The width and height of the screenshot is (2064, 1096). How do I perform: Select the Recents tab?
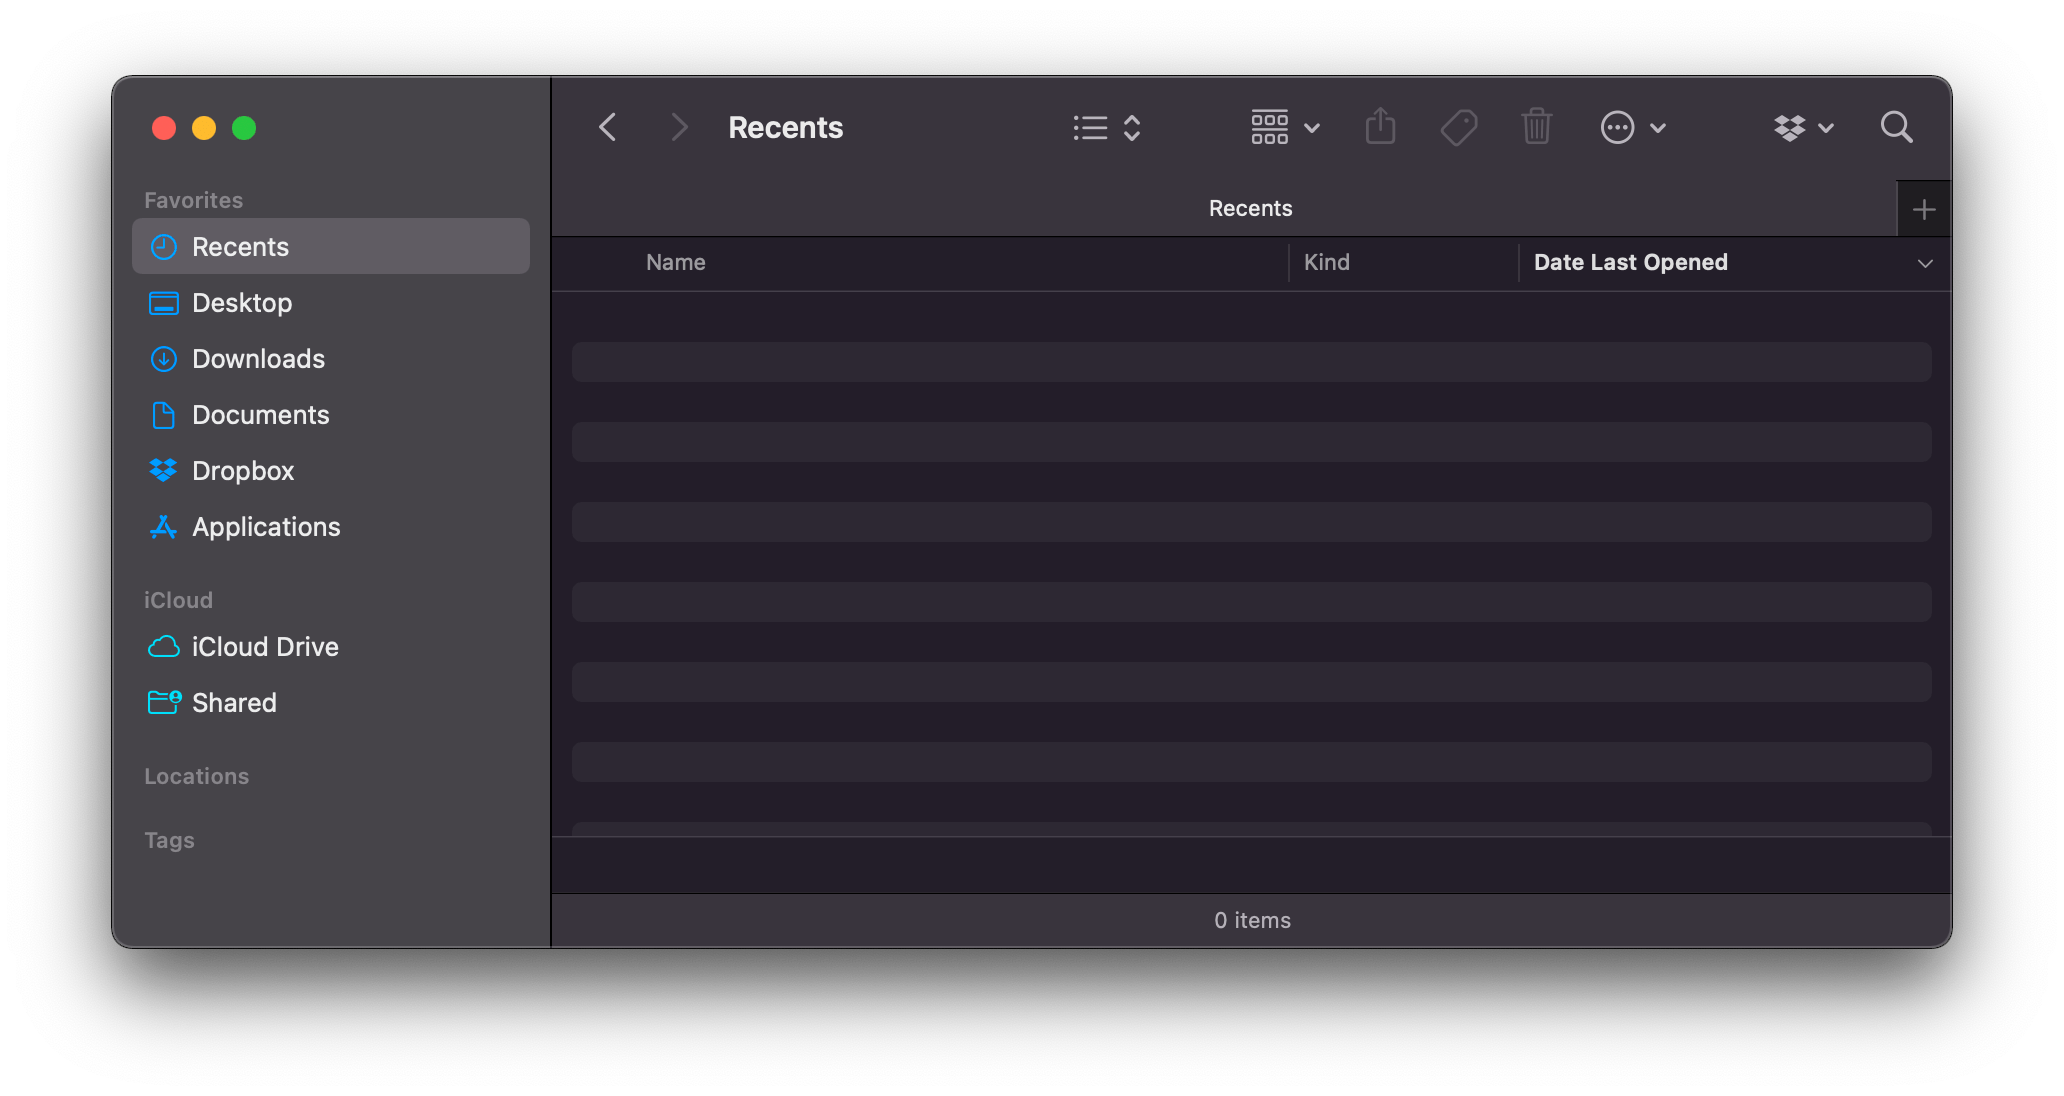click(1250, 208)
